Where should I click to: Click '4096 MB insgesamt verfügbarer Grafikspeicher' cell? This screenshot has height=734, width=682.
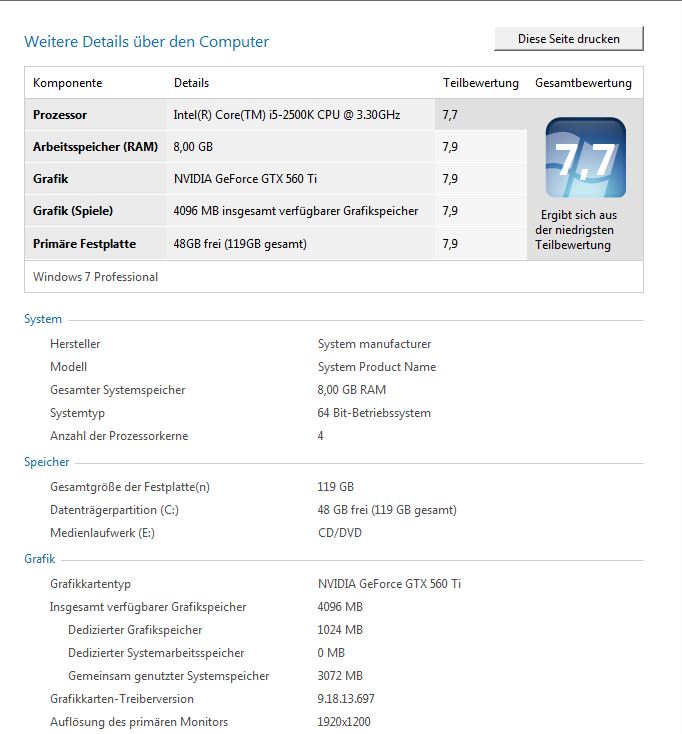pos(295,211)
